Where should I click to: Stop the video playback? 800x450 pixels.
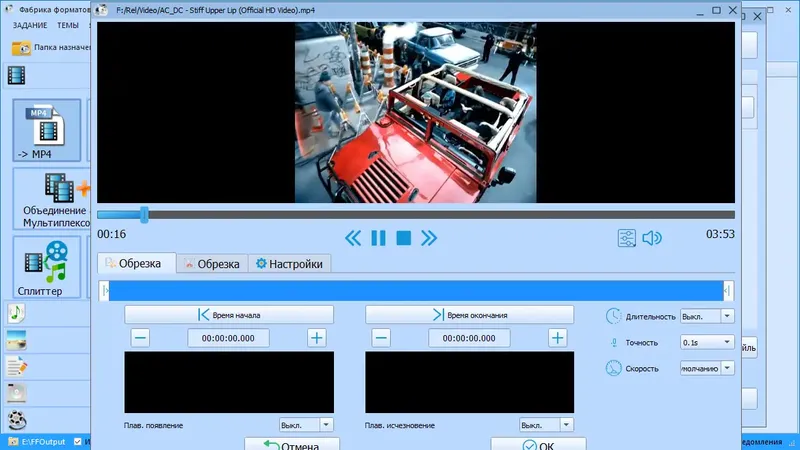click(x=404, y=238)
